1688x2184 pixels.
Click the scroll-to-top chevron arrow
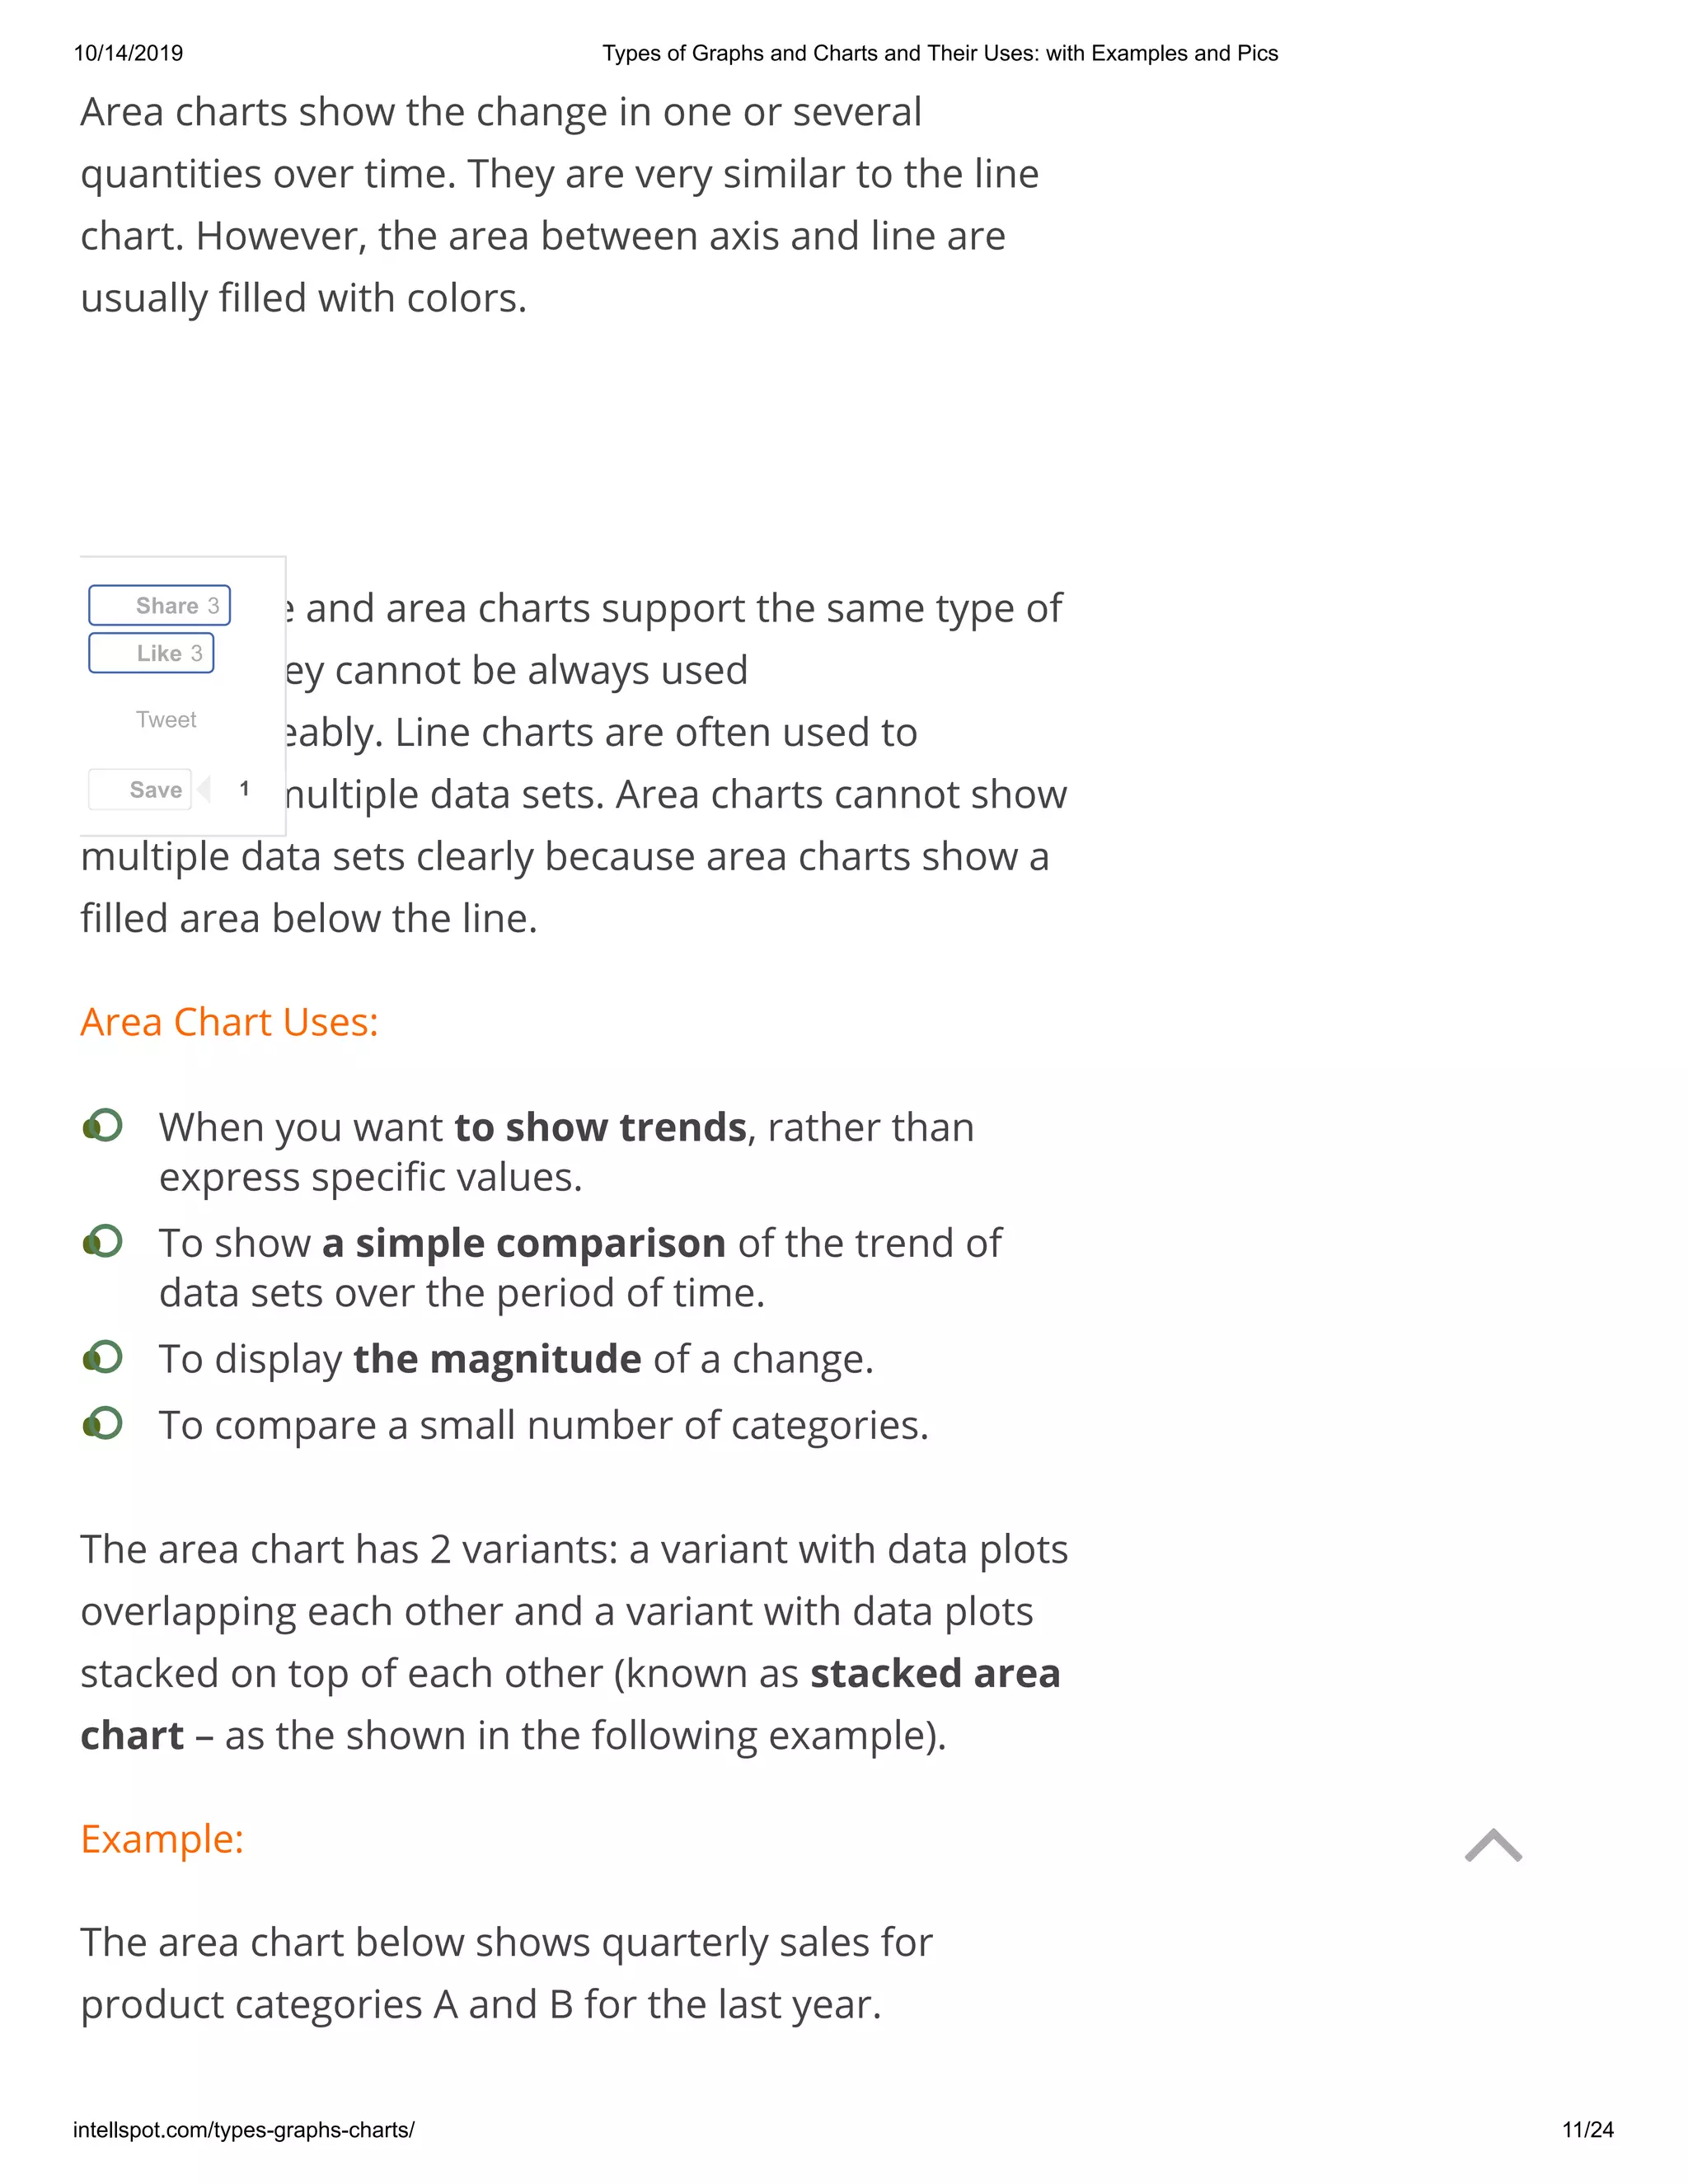coord(1493,1845)
